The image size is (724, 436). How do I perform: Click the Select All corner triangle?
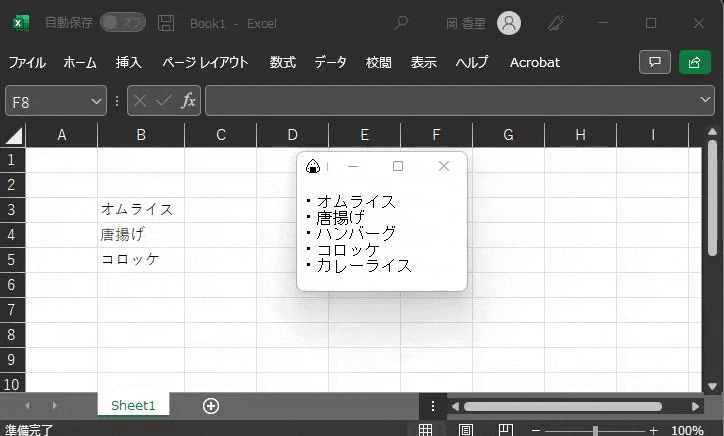14,136
